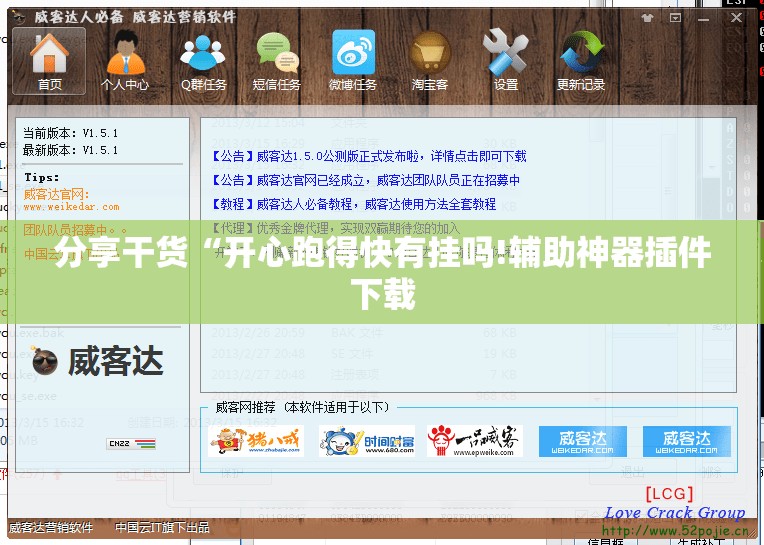The image size is (764, 545).
Task: Open announcement 威客达官网已经成立
Action: [x=365, y=180]
